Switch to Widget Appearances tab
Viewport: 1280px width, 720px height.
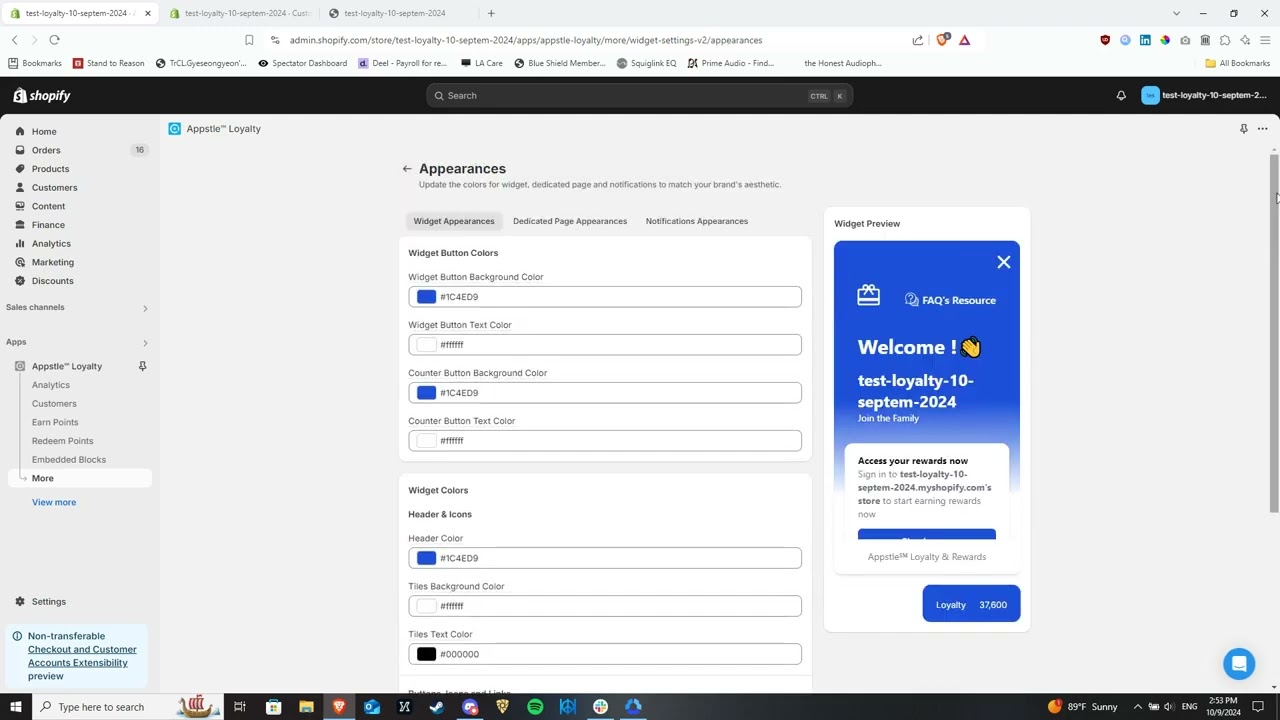454,221
